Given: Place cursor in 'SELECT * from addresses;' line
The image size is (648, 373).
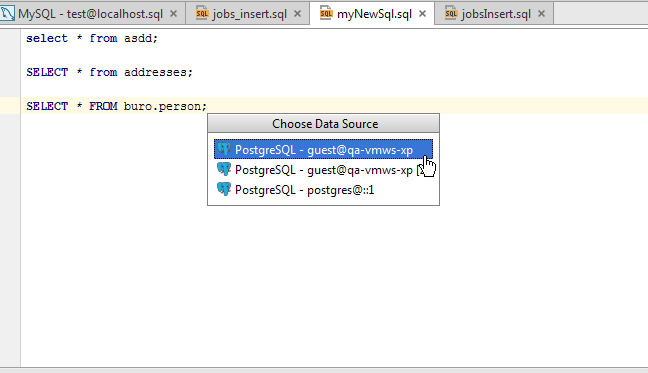Looking at the screenshot, I should 110,72.
